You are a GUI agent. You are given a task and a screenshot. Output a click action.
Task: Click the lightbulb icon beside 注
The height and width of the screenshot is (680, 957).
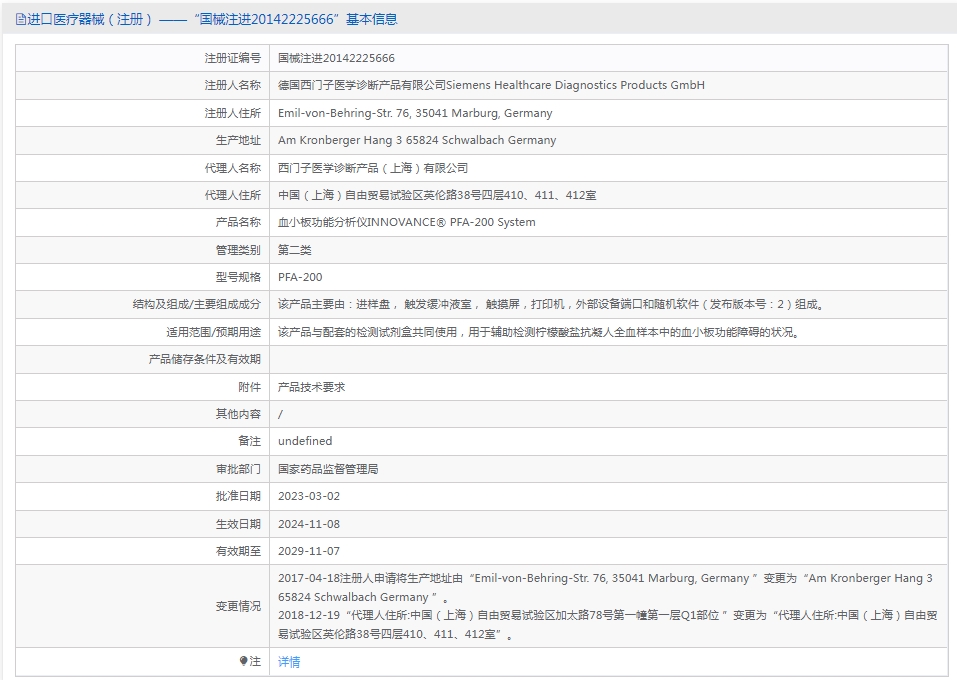(x=243, y=661)
